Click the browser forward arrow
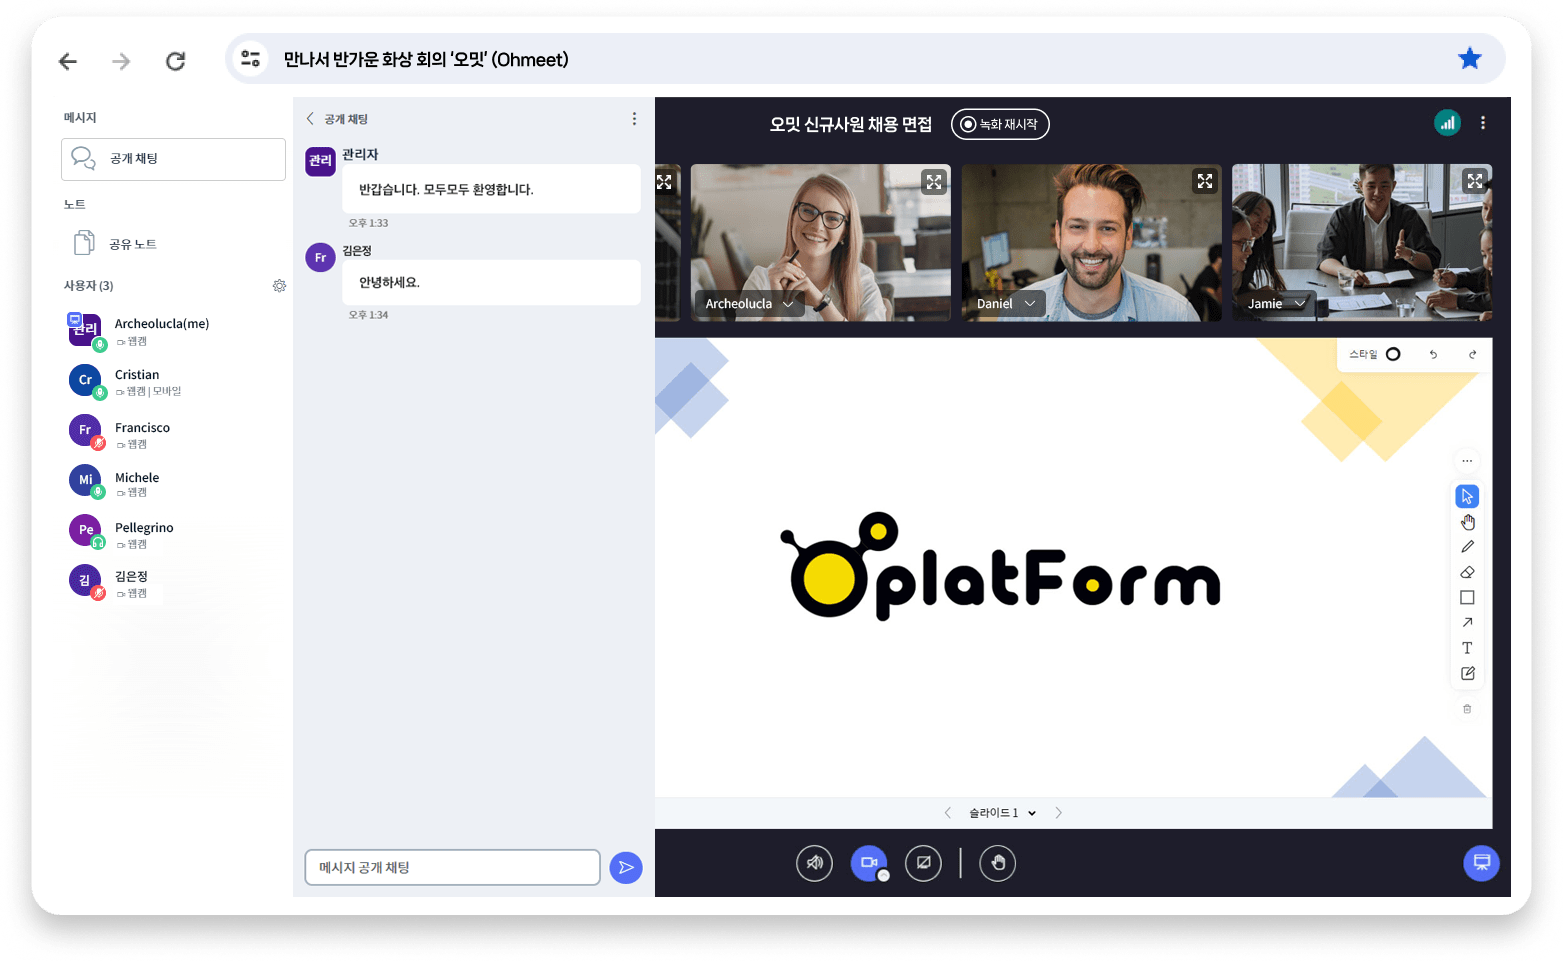Viewport: 1563px width, 962px height. coord(121,61)
